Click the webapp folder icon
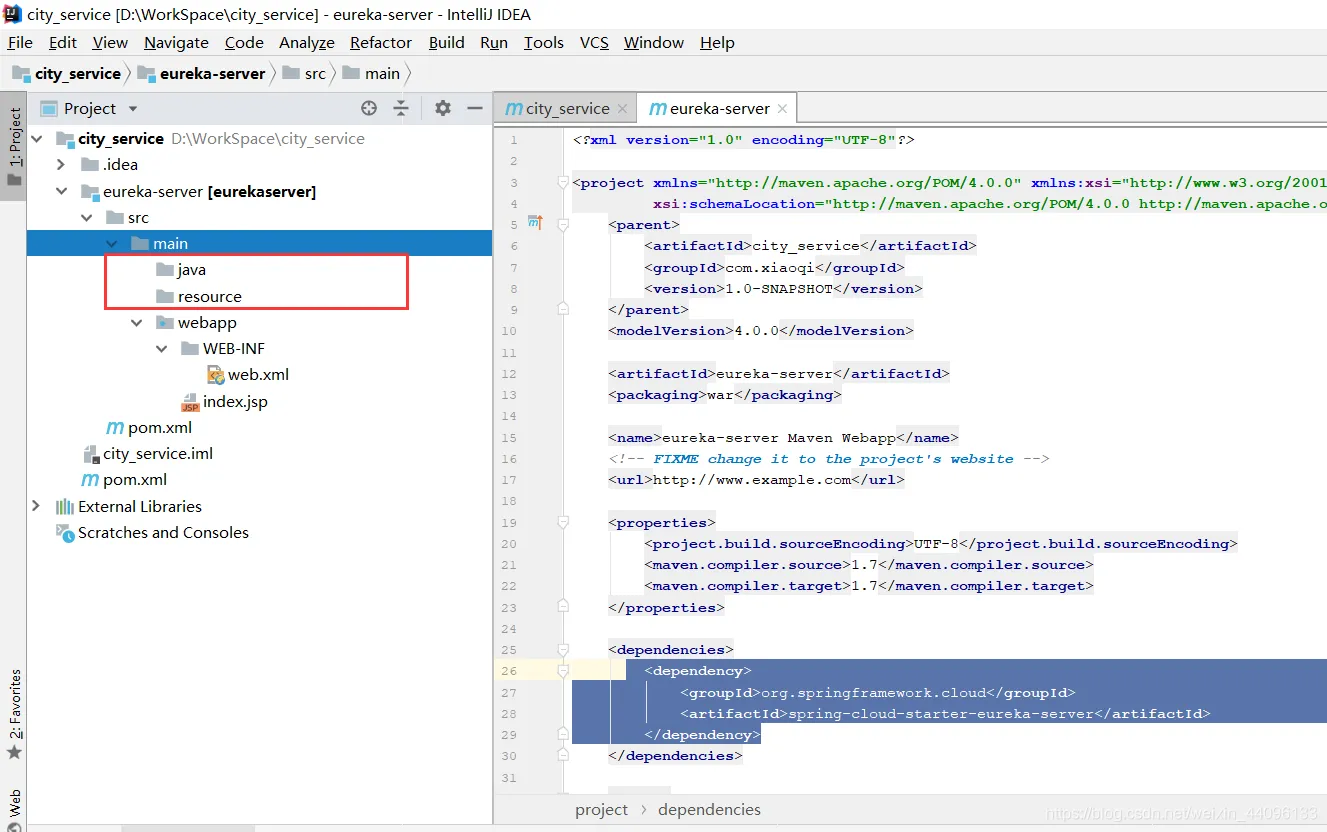This screenshot has height=832, width=1327. pyautogui.click(x=165, y=322)
